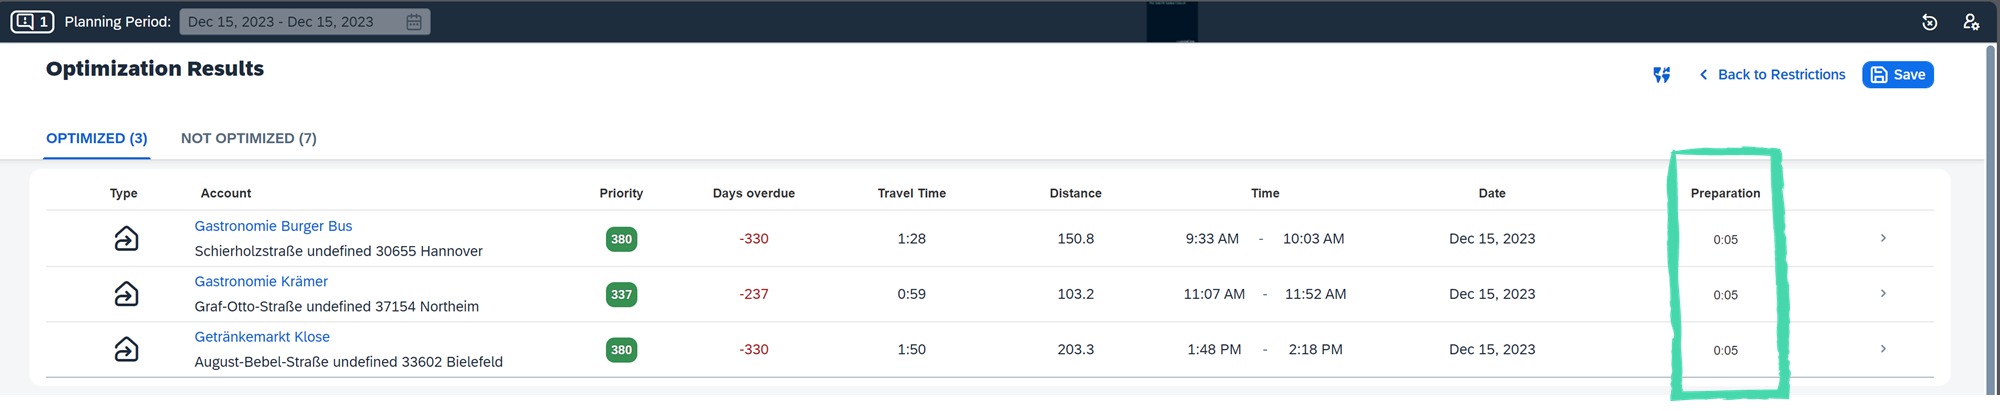Open the Getränkemarkt Klose account link

coord(262,337)
